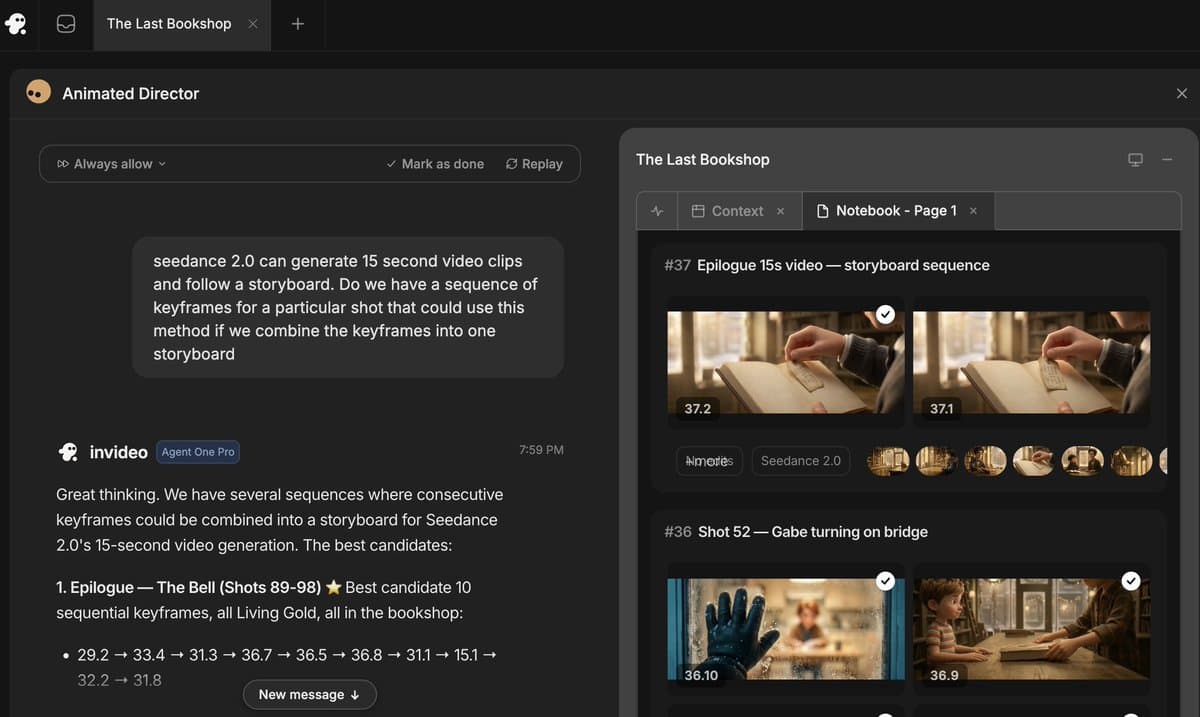Close the Notebook - Page 1 tab
Screen dimensions: 1200x717
973,211
